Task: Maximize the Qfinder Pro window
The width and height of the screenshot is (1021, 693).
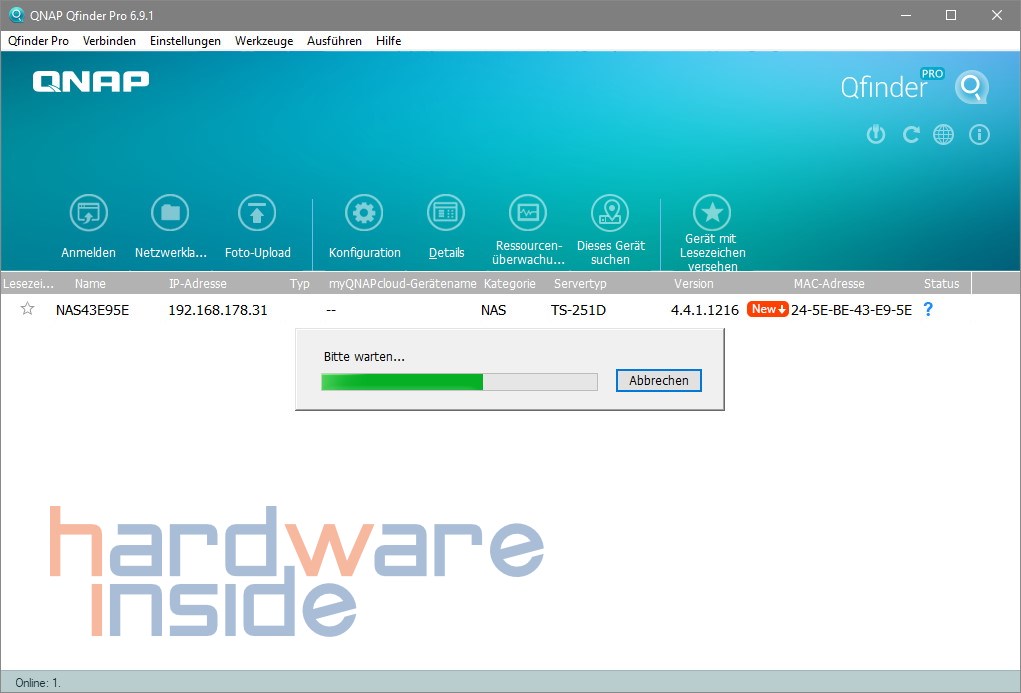Action: point(951,15)
